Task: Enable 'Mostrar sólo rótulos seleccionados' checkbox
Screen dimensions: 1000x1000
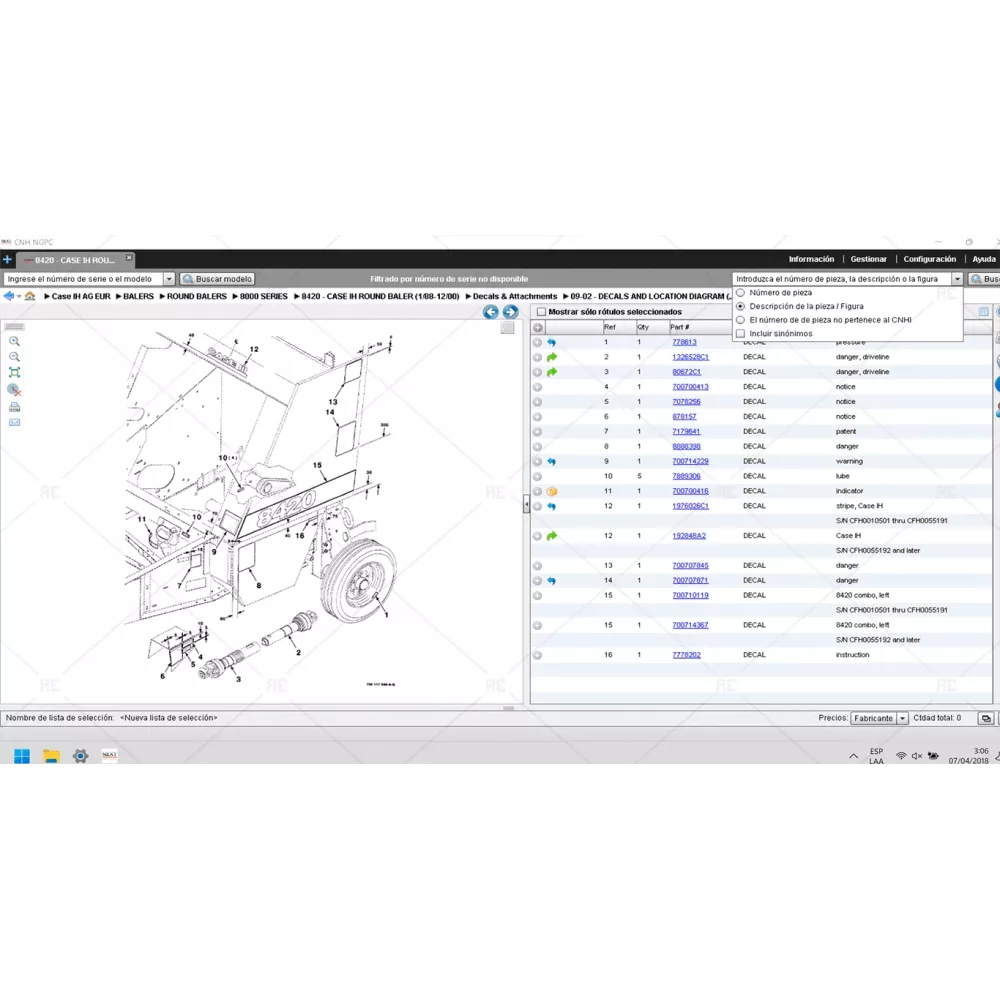Action: [541, 312]
